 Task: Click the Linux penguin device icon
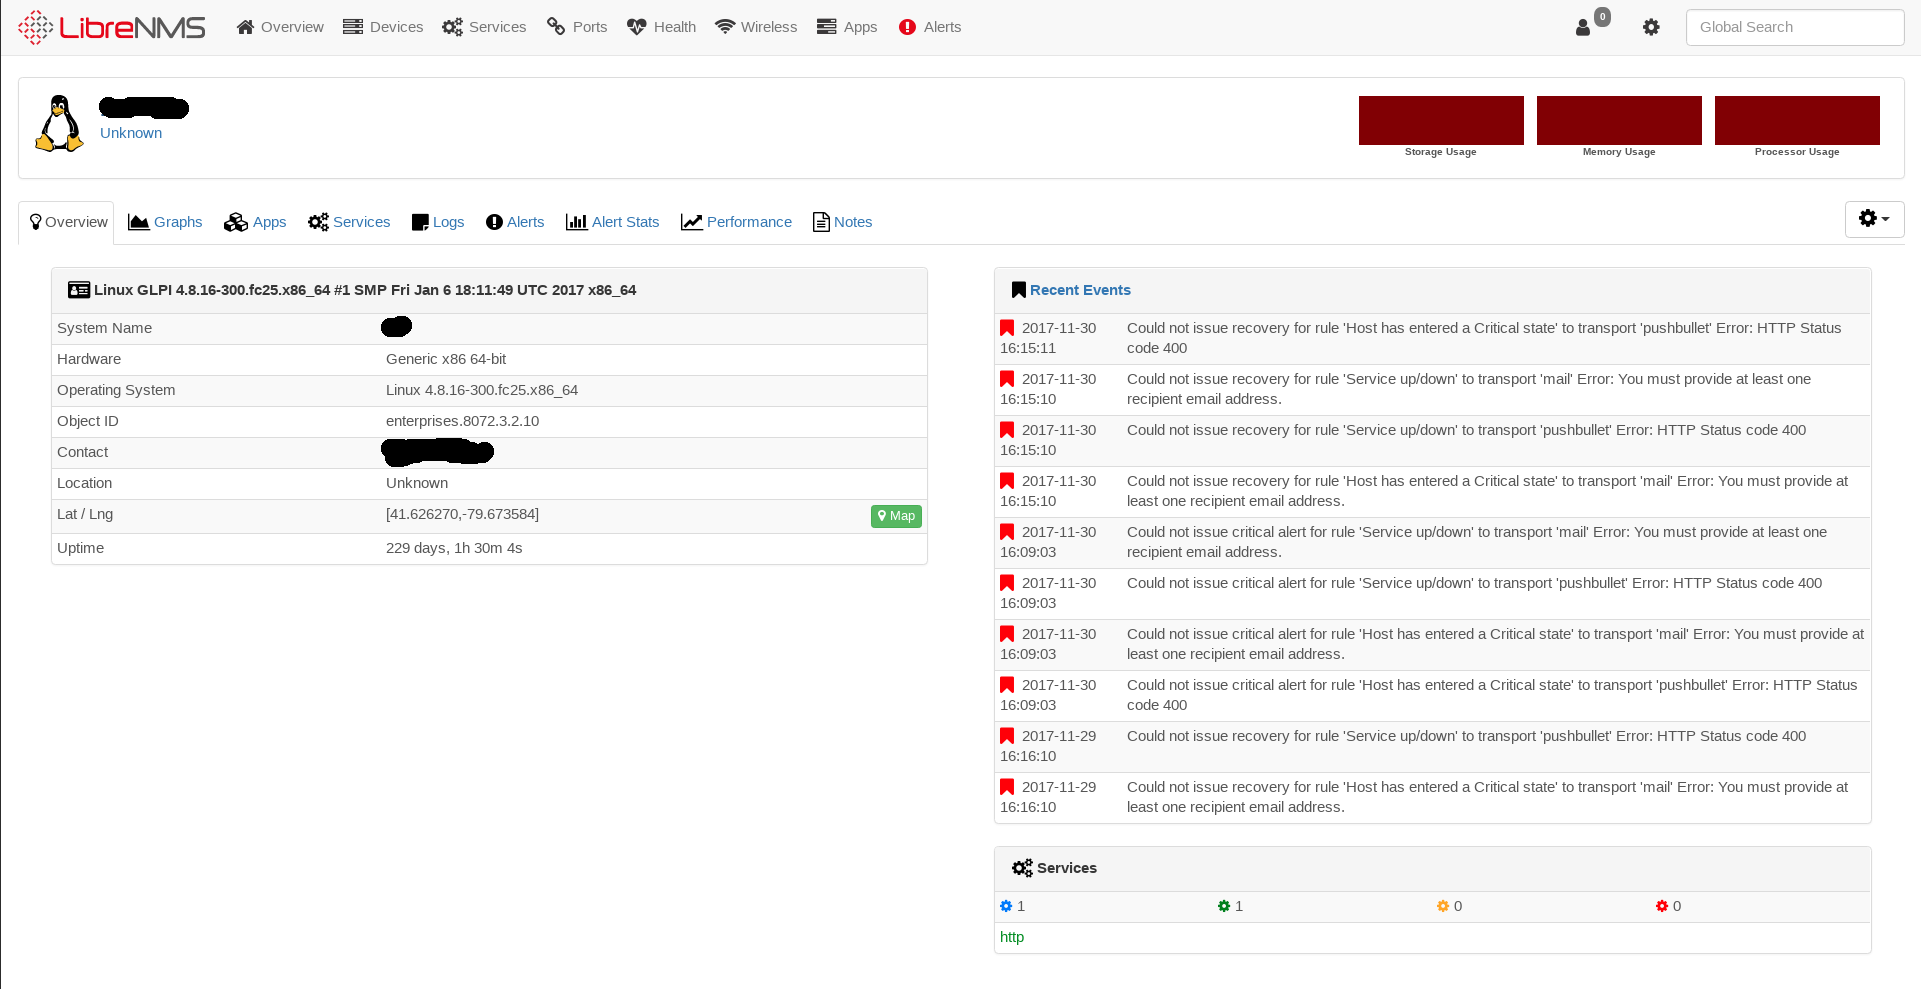58,123
